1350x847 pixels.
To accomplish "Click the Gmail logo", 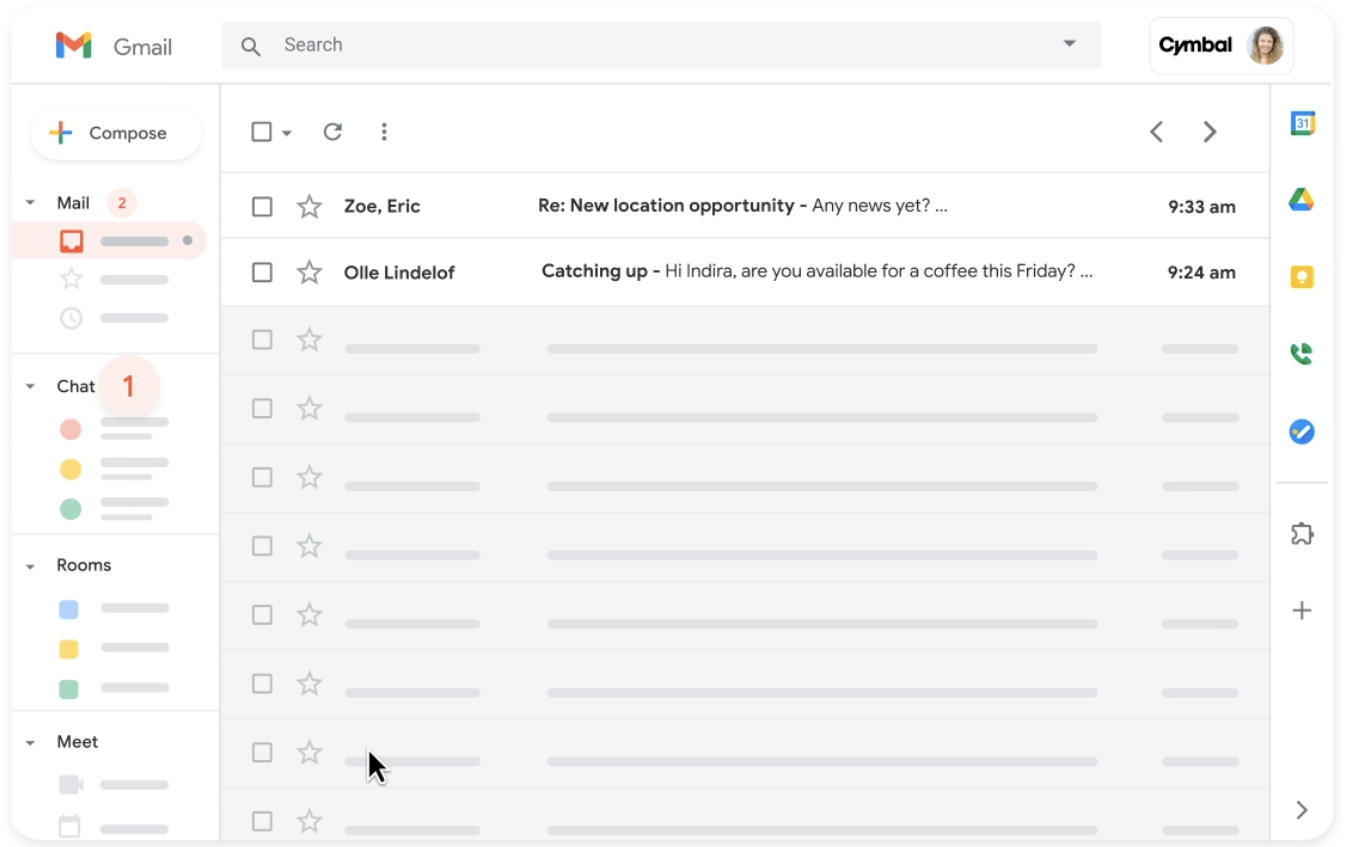I will click(x=113, y=45).
